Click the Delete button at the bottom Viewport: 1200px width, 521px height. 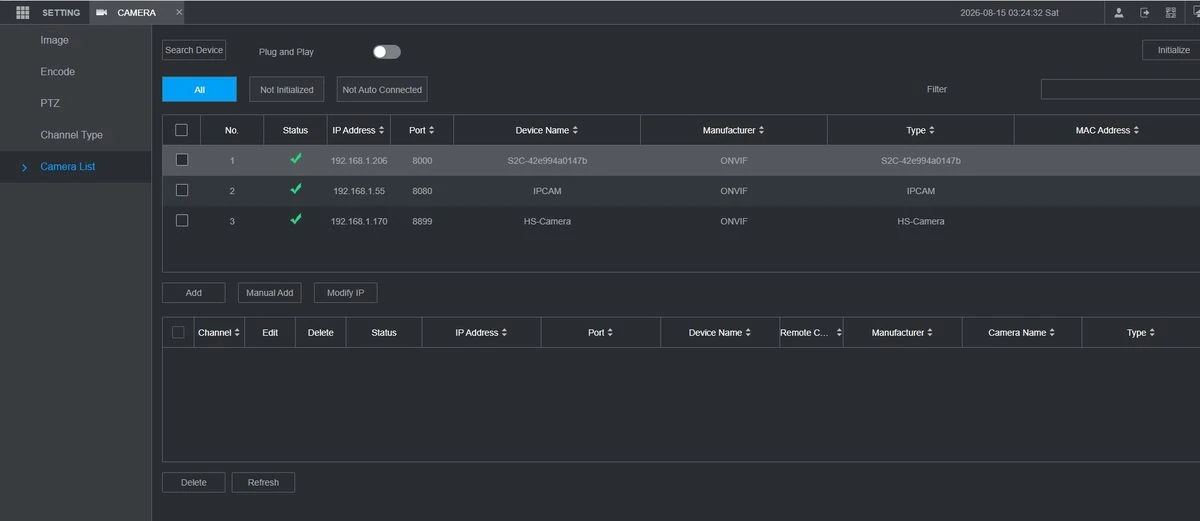tap(194, 482)
